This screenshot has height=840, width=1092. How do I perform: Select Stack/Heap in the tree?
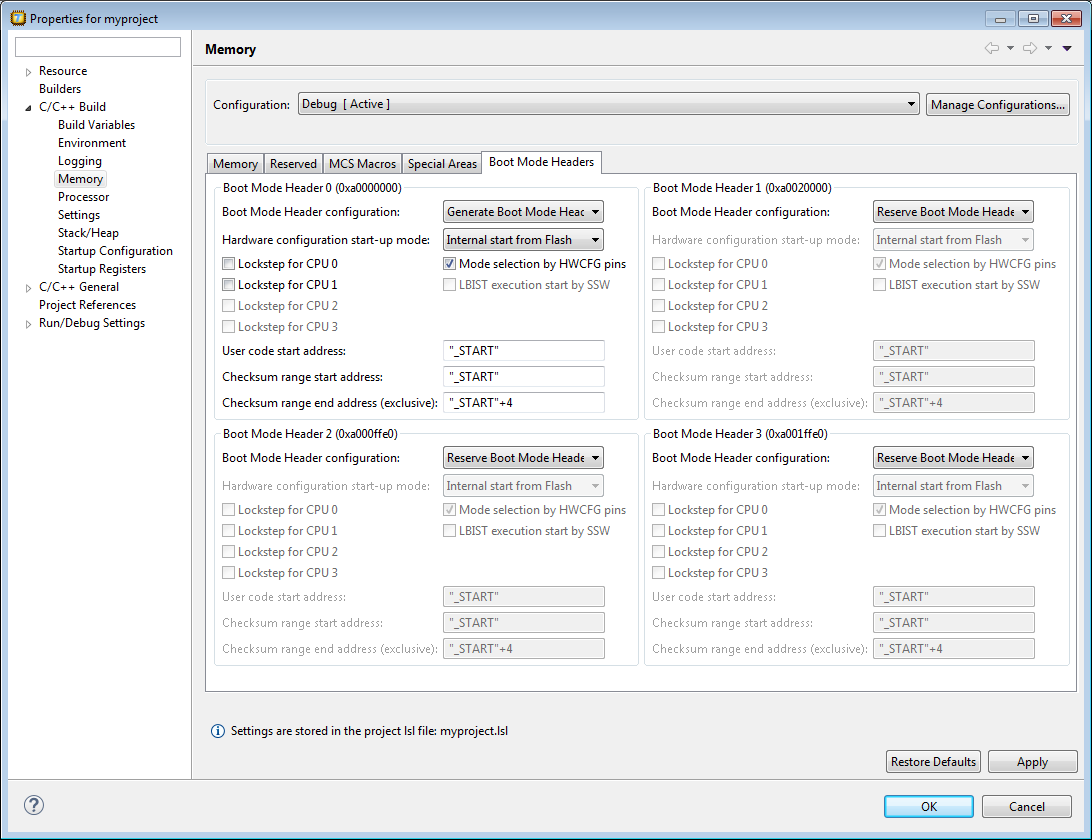(x=88, y=233)
